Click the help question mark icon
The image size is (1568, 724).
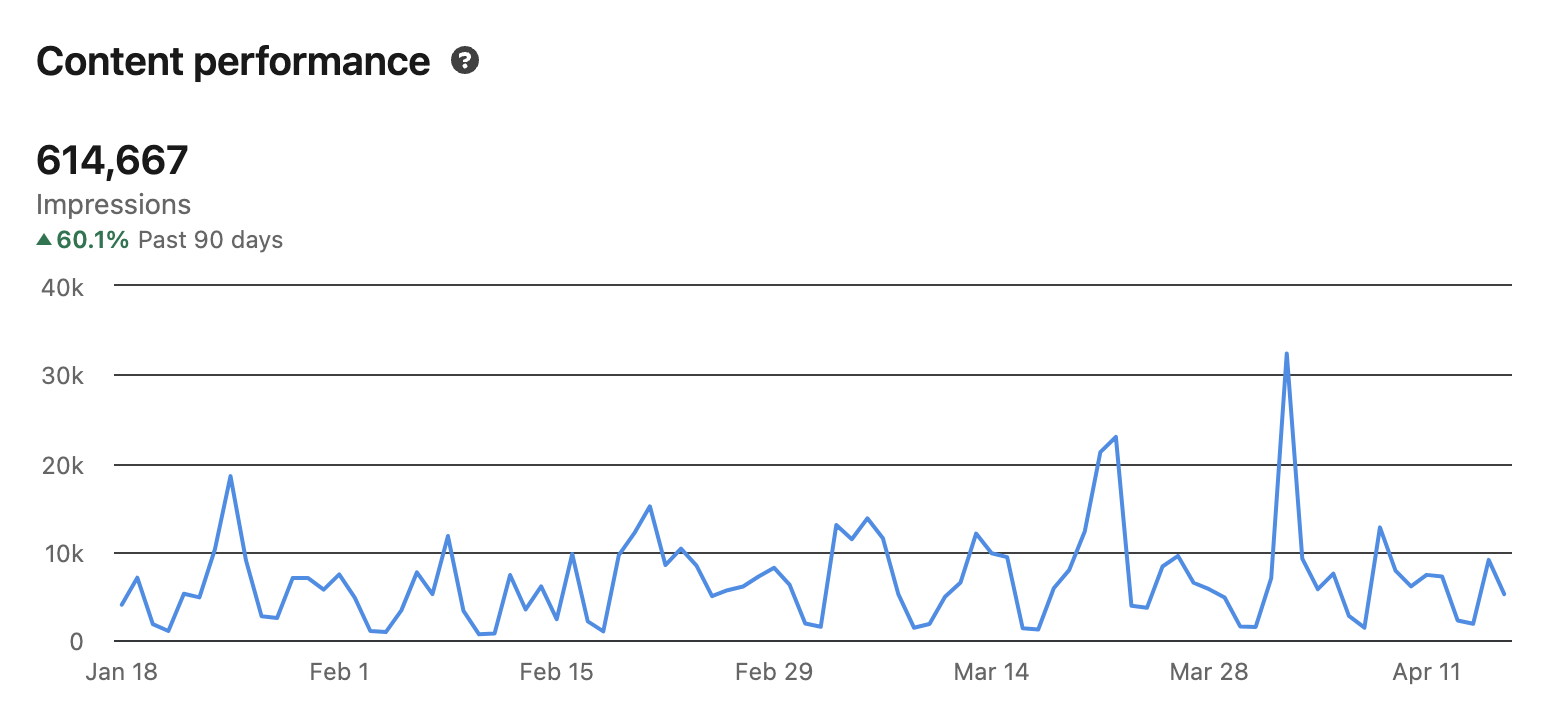[x=465, y=61]
